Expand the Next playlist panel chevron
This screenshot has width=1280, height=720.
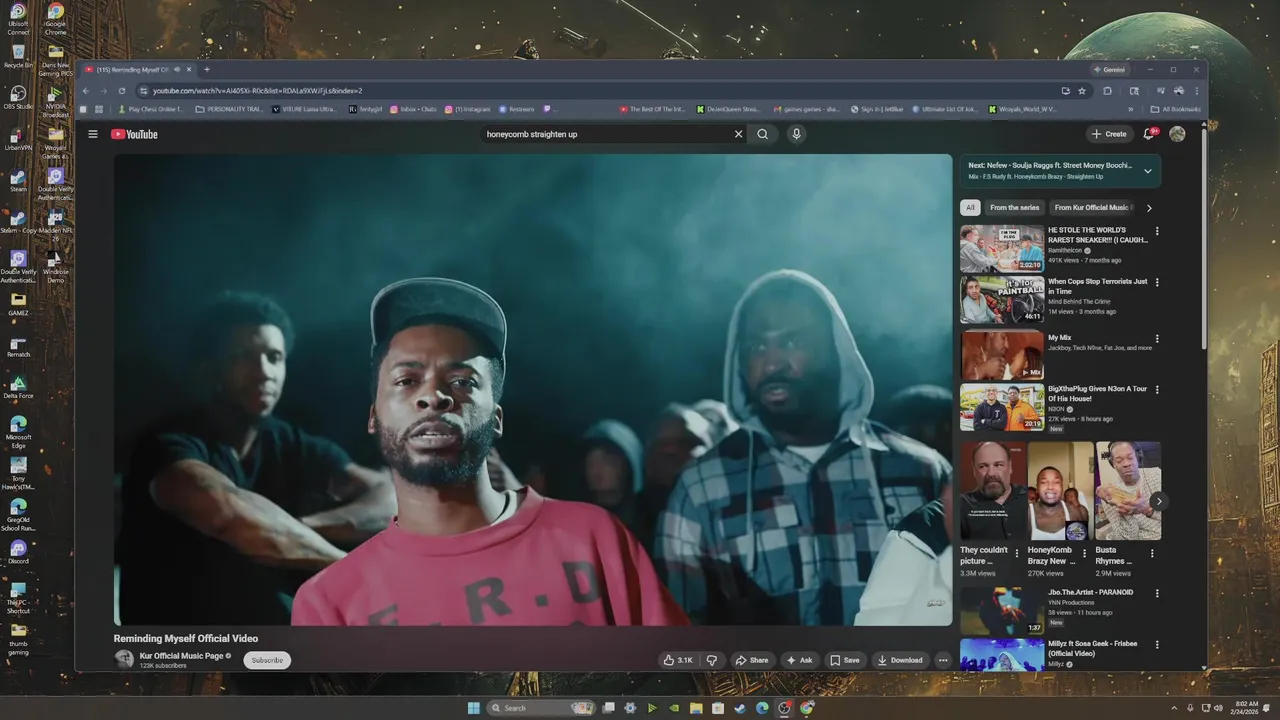(x=1147, y=171)
